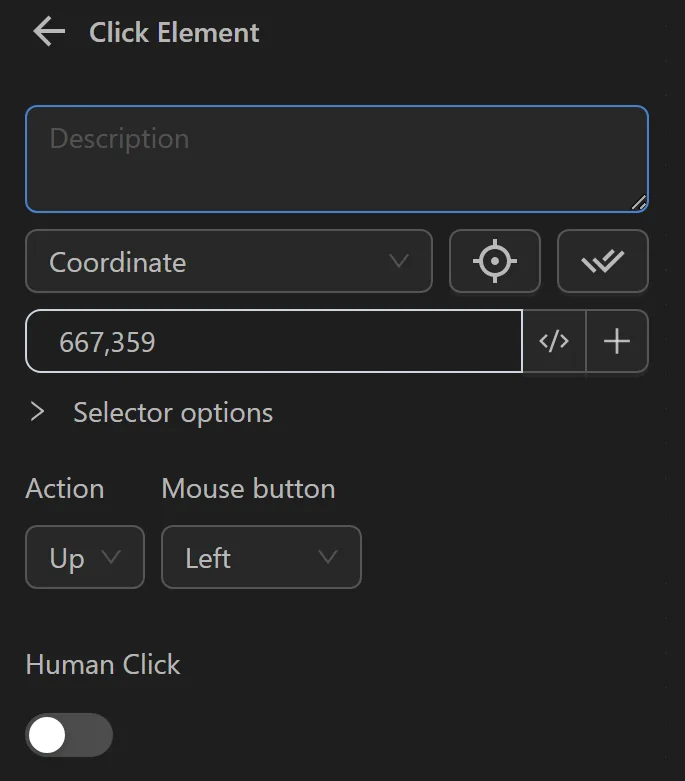The width and height of the screenshot is (685, 781).
Task: Click the Description text area
Action: pyautogui.click(x=336, y=158)
